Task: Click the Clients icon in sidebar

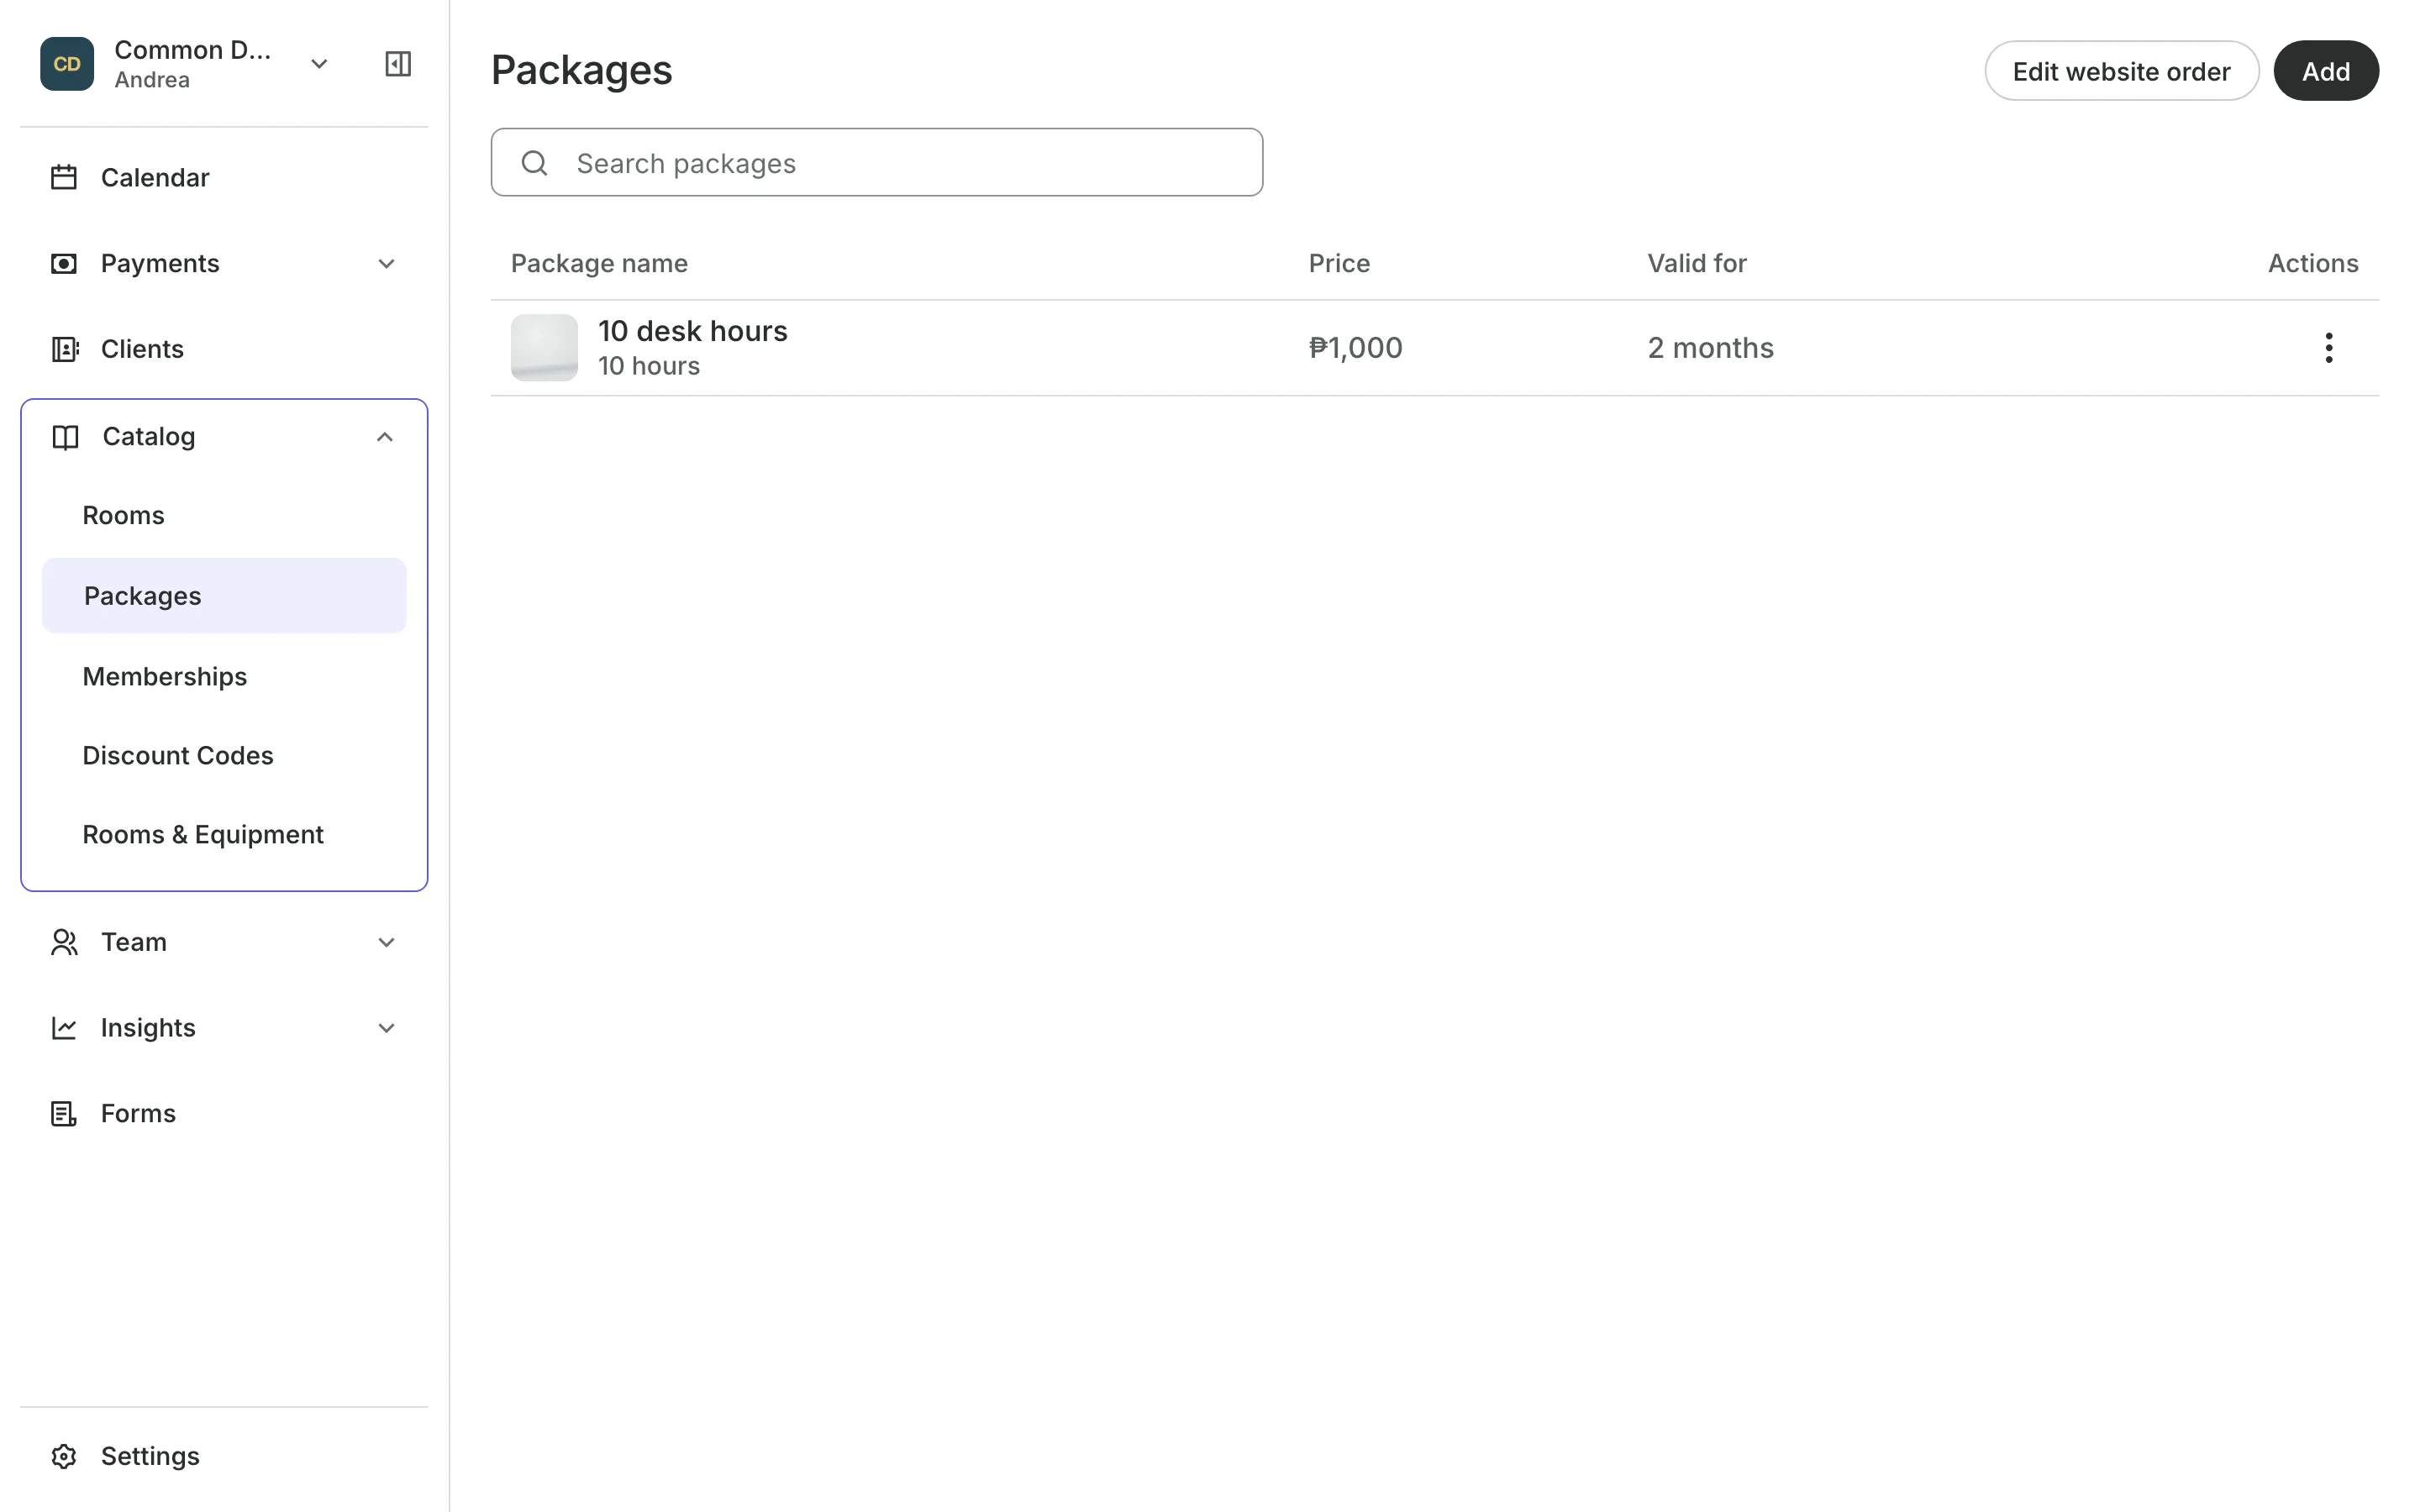Action: (64, 349)
